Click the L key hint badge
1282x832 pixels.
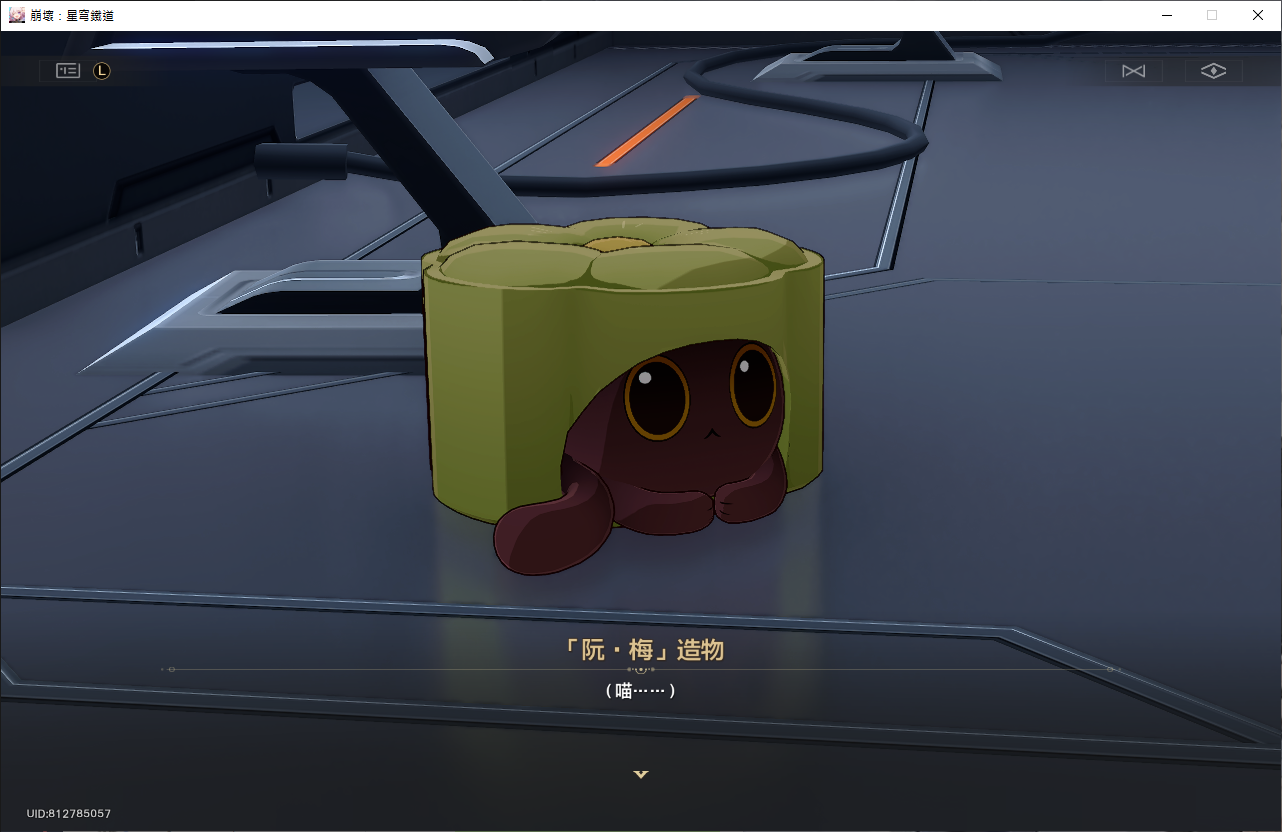point(101,71)
